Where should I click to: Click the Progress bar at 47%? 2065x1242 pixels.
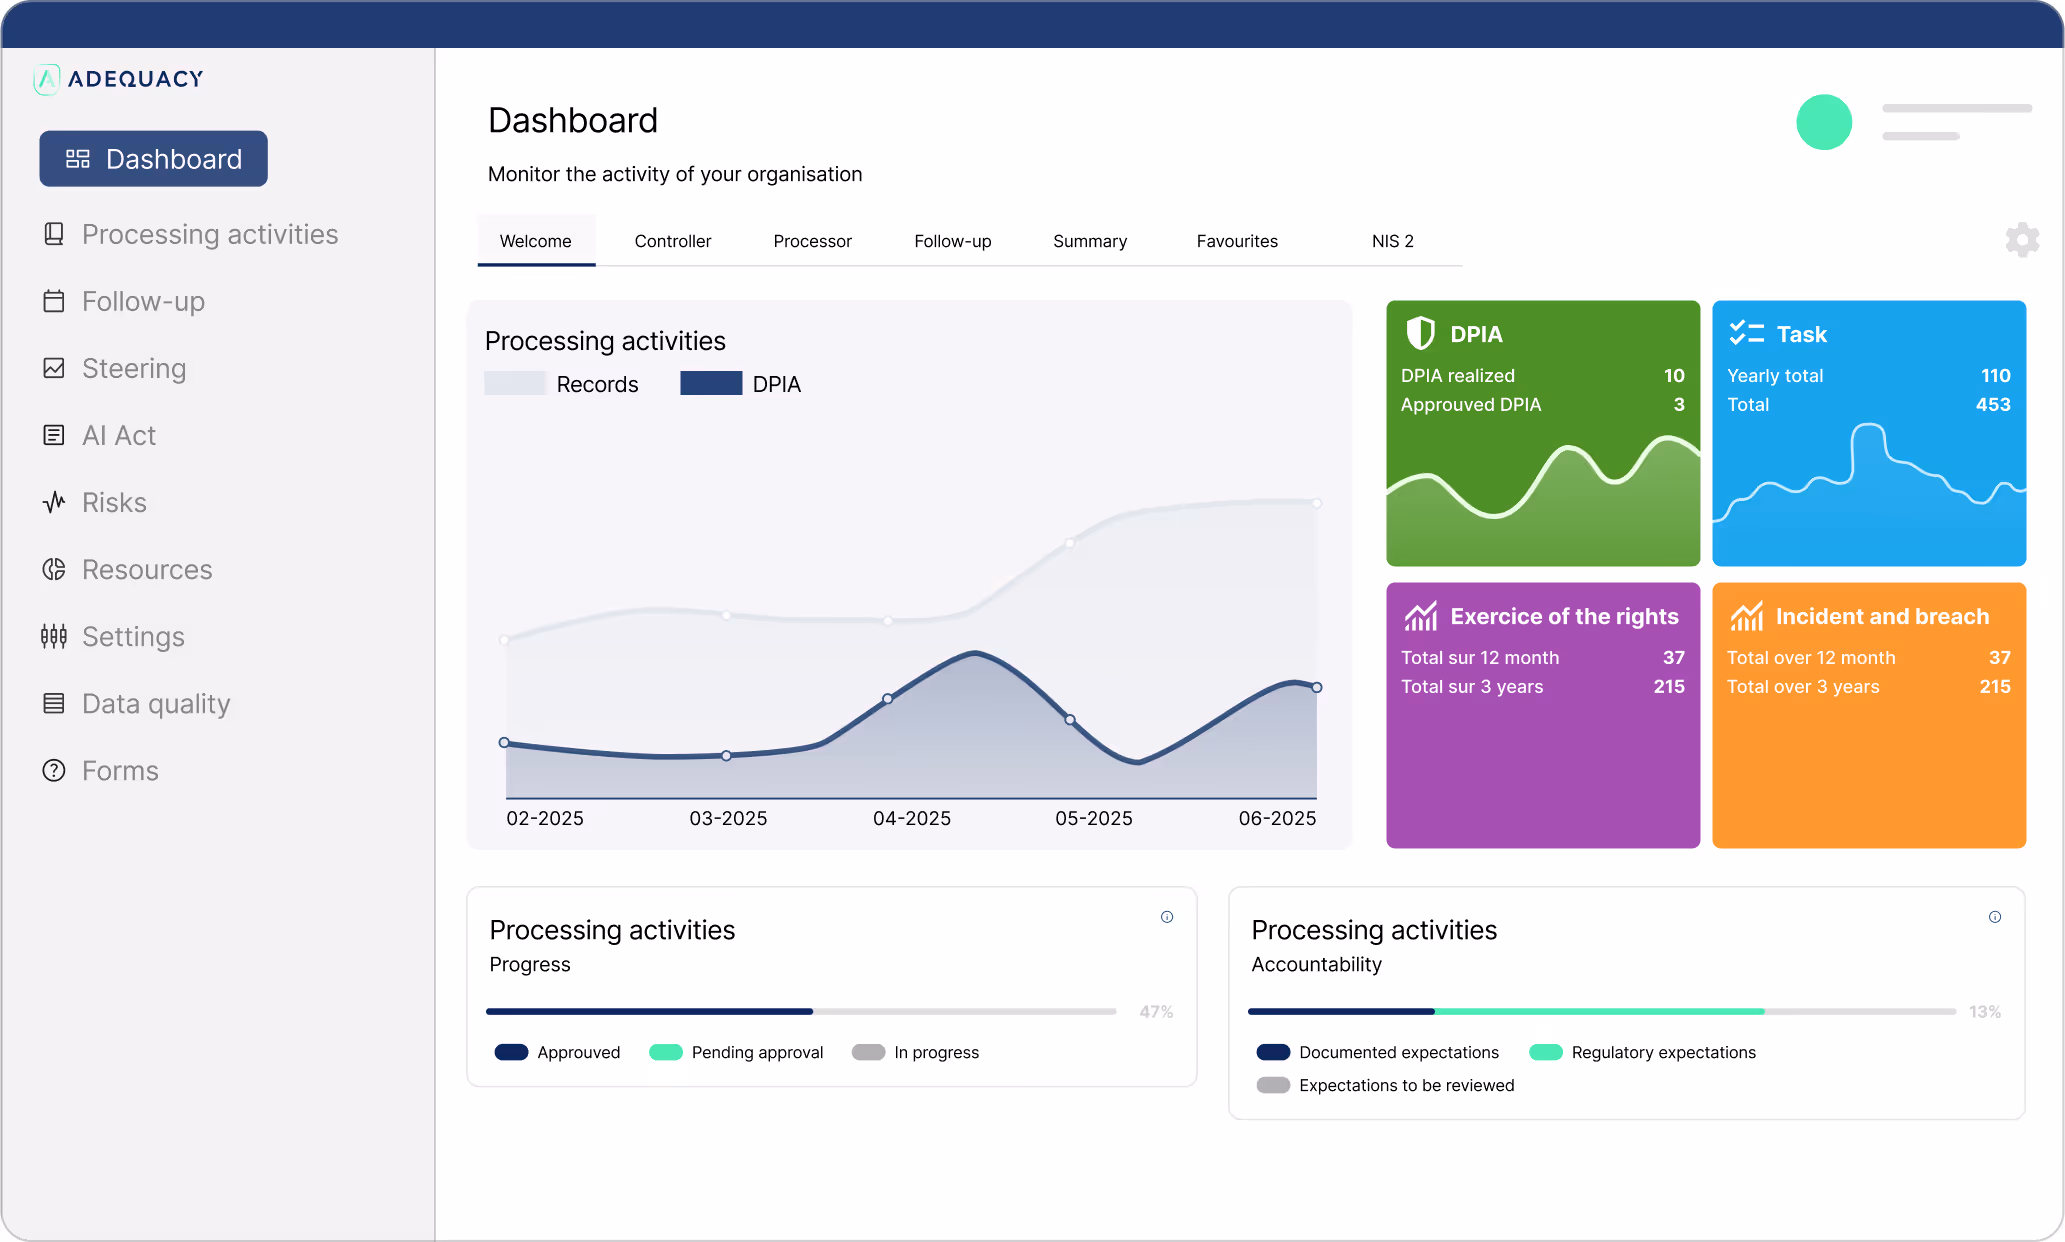coord(800,1011)
